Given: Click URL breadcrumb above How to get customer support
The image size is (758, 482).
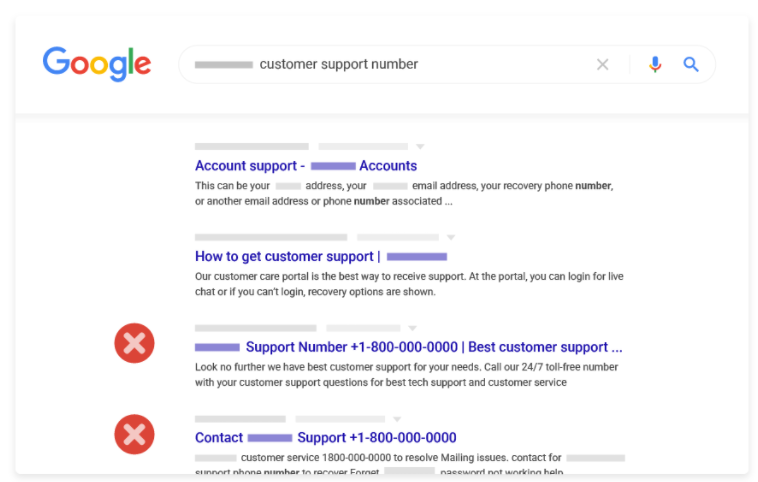Looking at the screenshot, I should click(271, 238).
